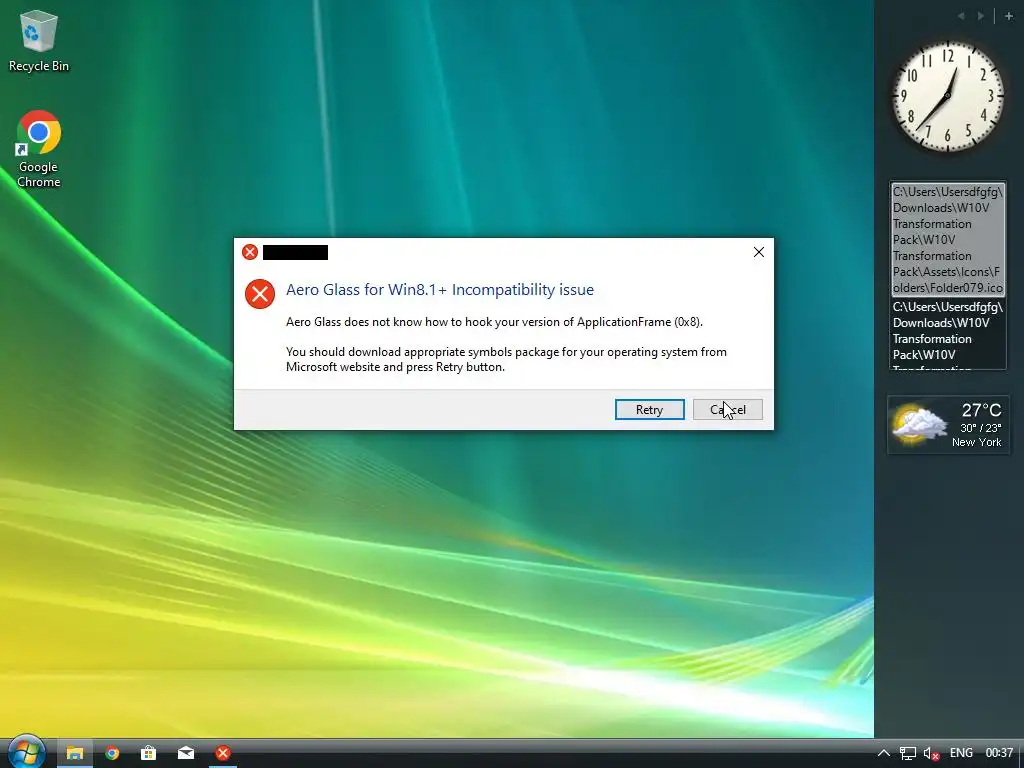
Task: Open the clock showing 00:37 in the taskbar
Action: pyautogui.click(x=999, y=753)
